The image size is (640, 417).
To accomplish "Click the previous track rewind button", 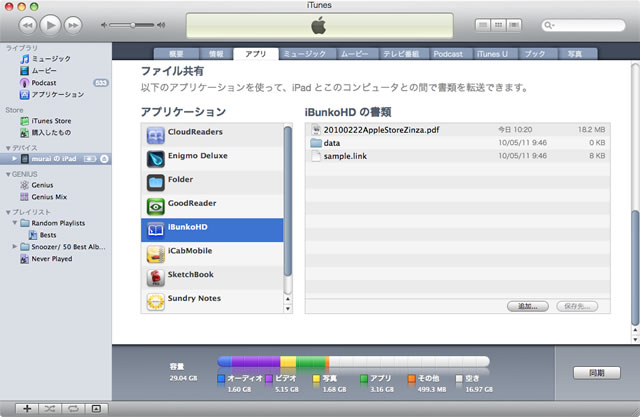I will click(28, 25).
